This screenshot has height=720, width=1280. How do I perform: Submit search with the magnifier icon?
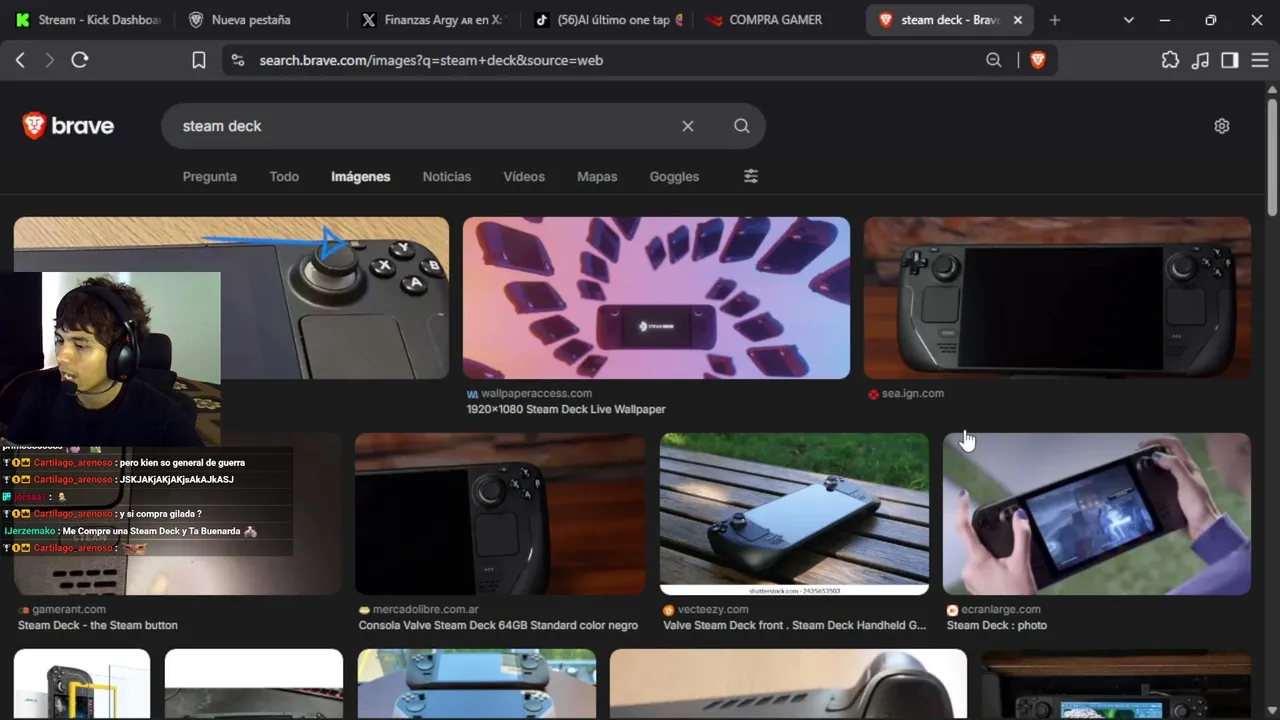pos(741,126)
